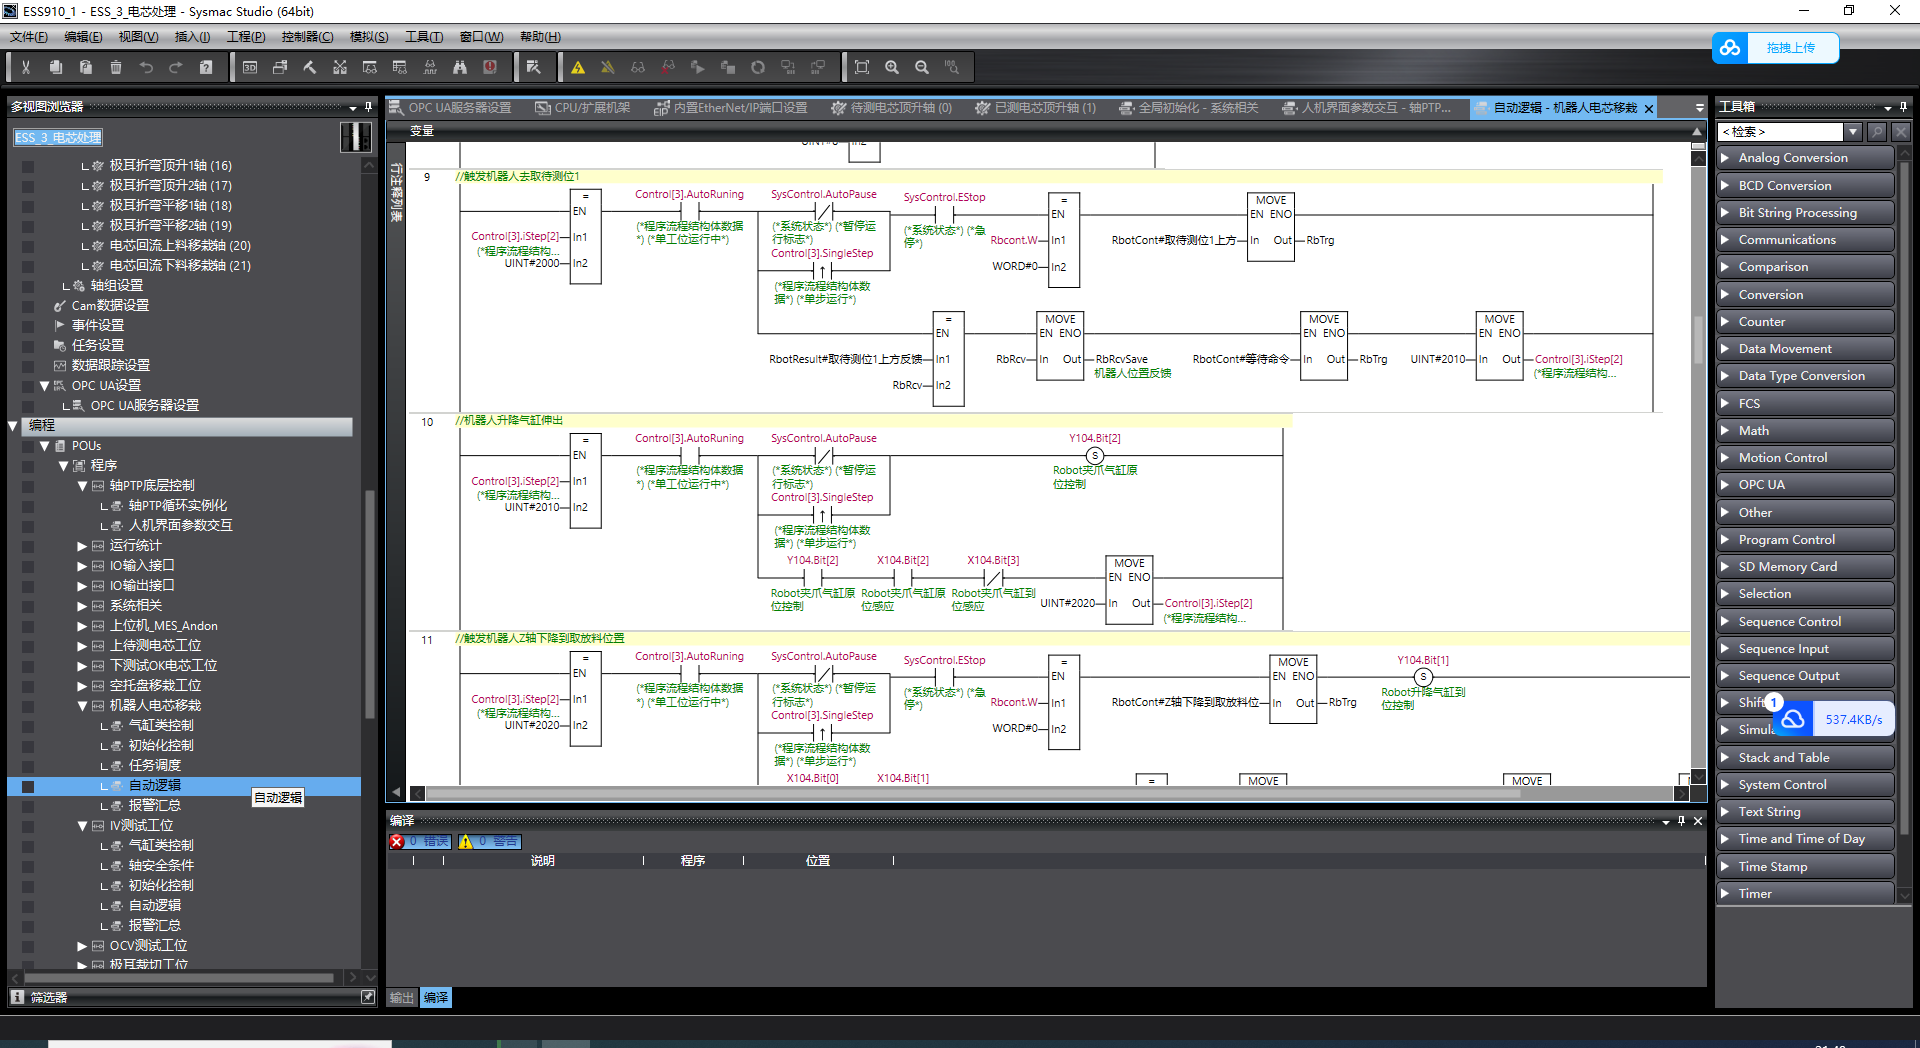Collapse the 机器人电芯移栽 tree node
This screenshot has width=1920, height=1048.
pyautogui.click(x=83, y=706)
